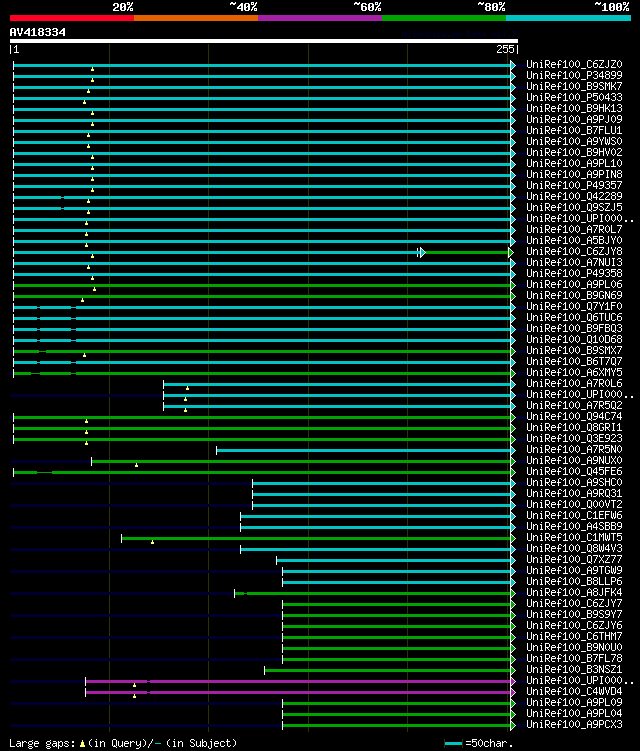The height and width of the screenshot is (751, 640).
Task: Open the UniRef100_B6T7Q7 hit label
Action: coord(574,362)
